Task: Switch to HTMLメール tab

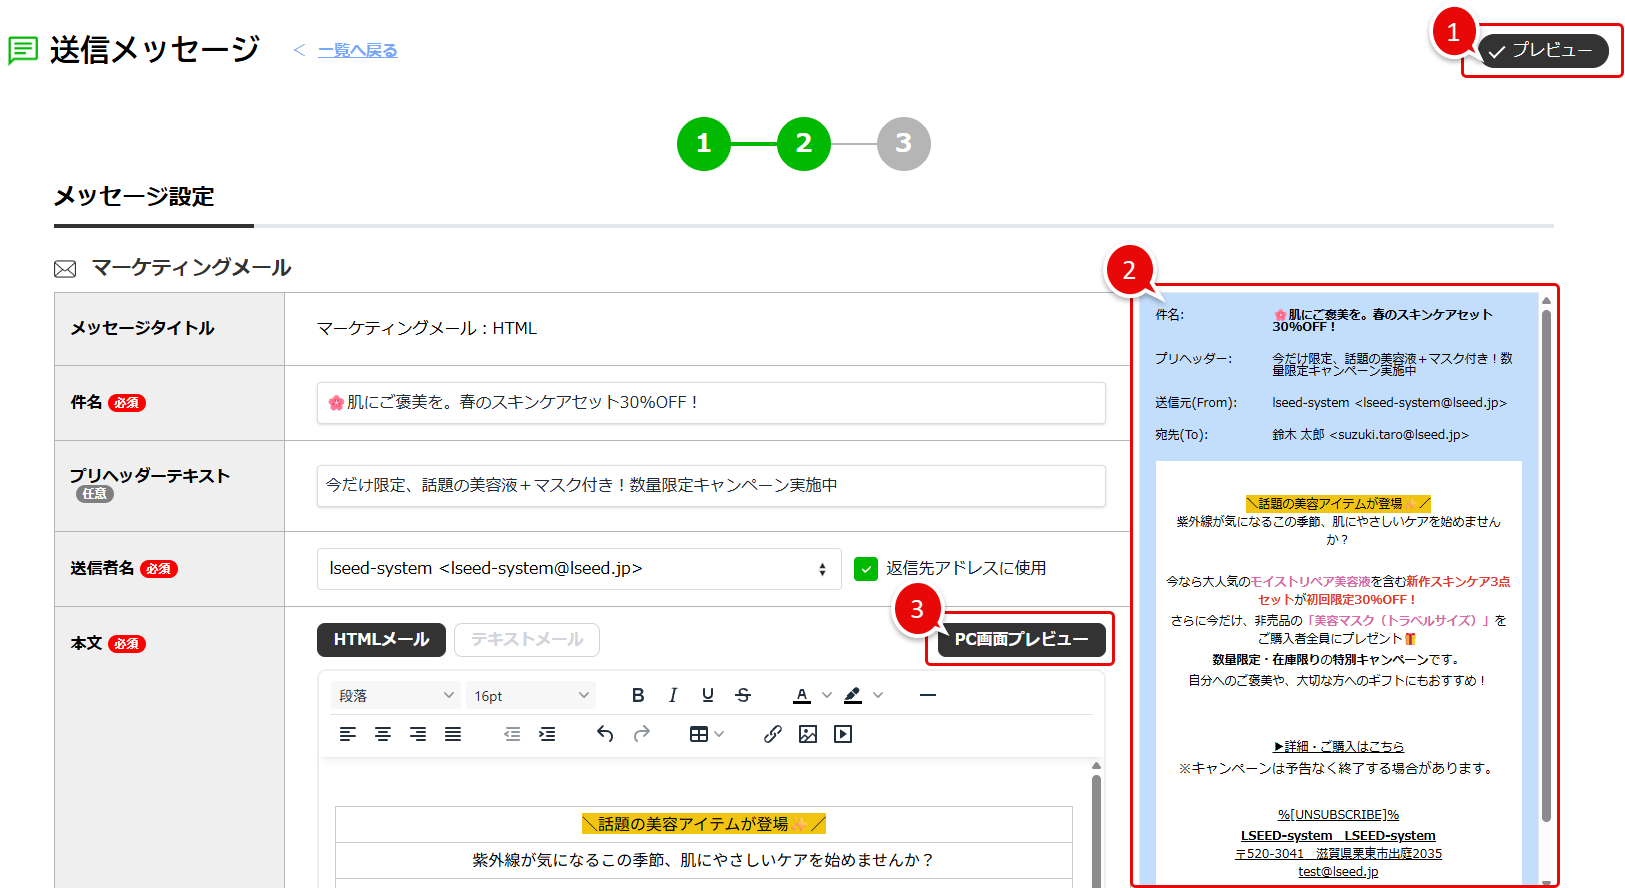Action: coord(381,640)
